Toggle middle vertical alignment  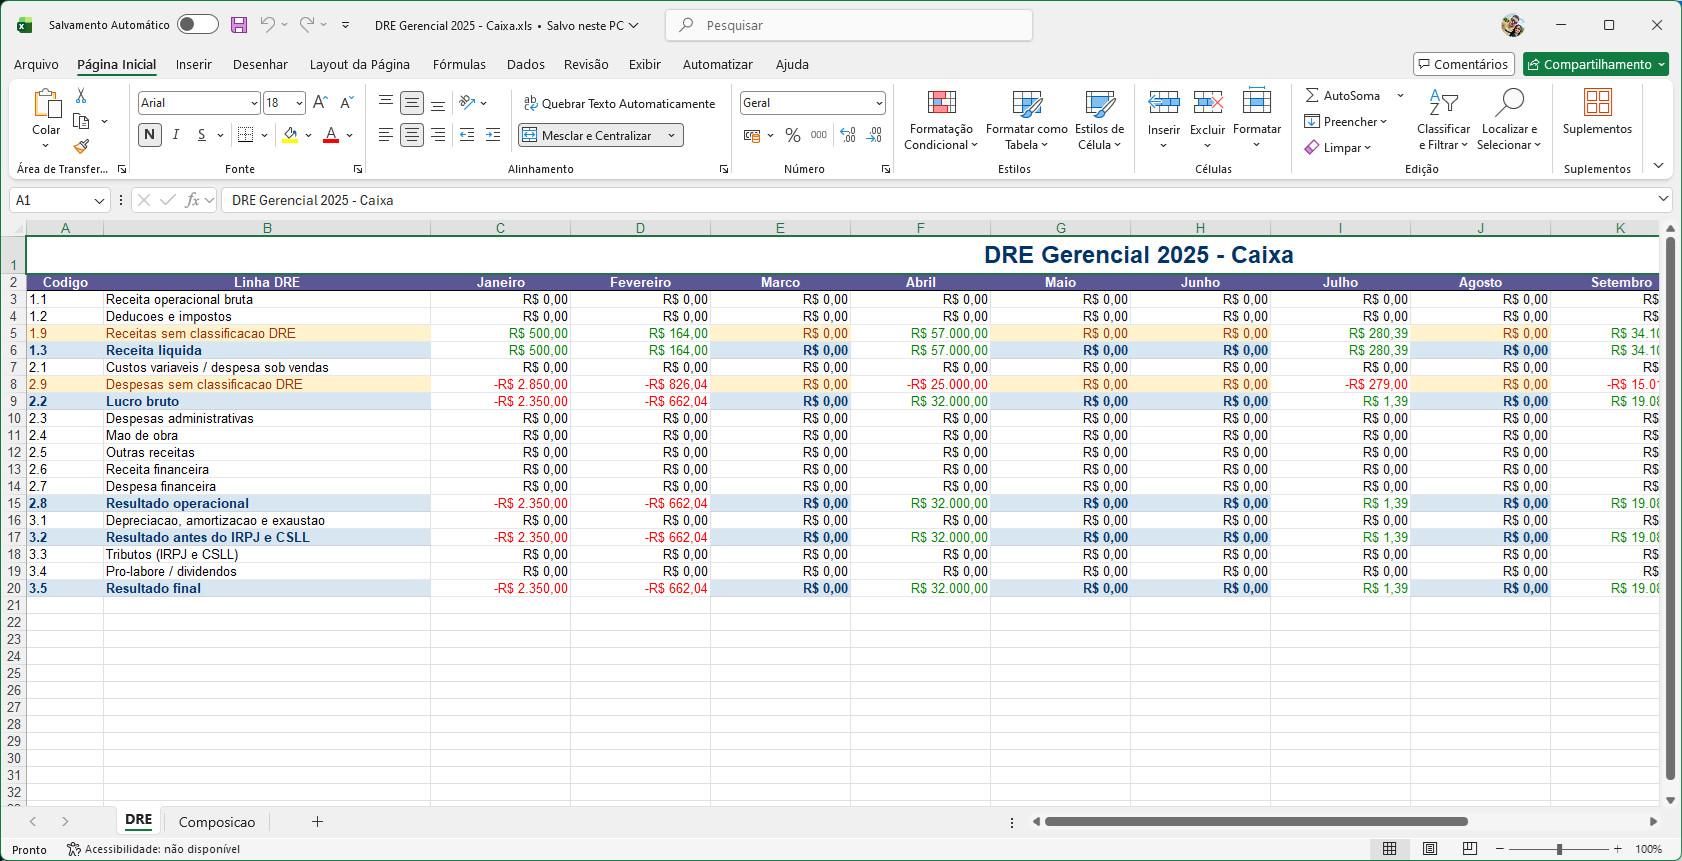(x=412, y=102)
